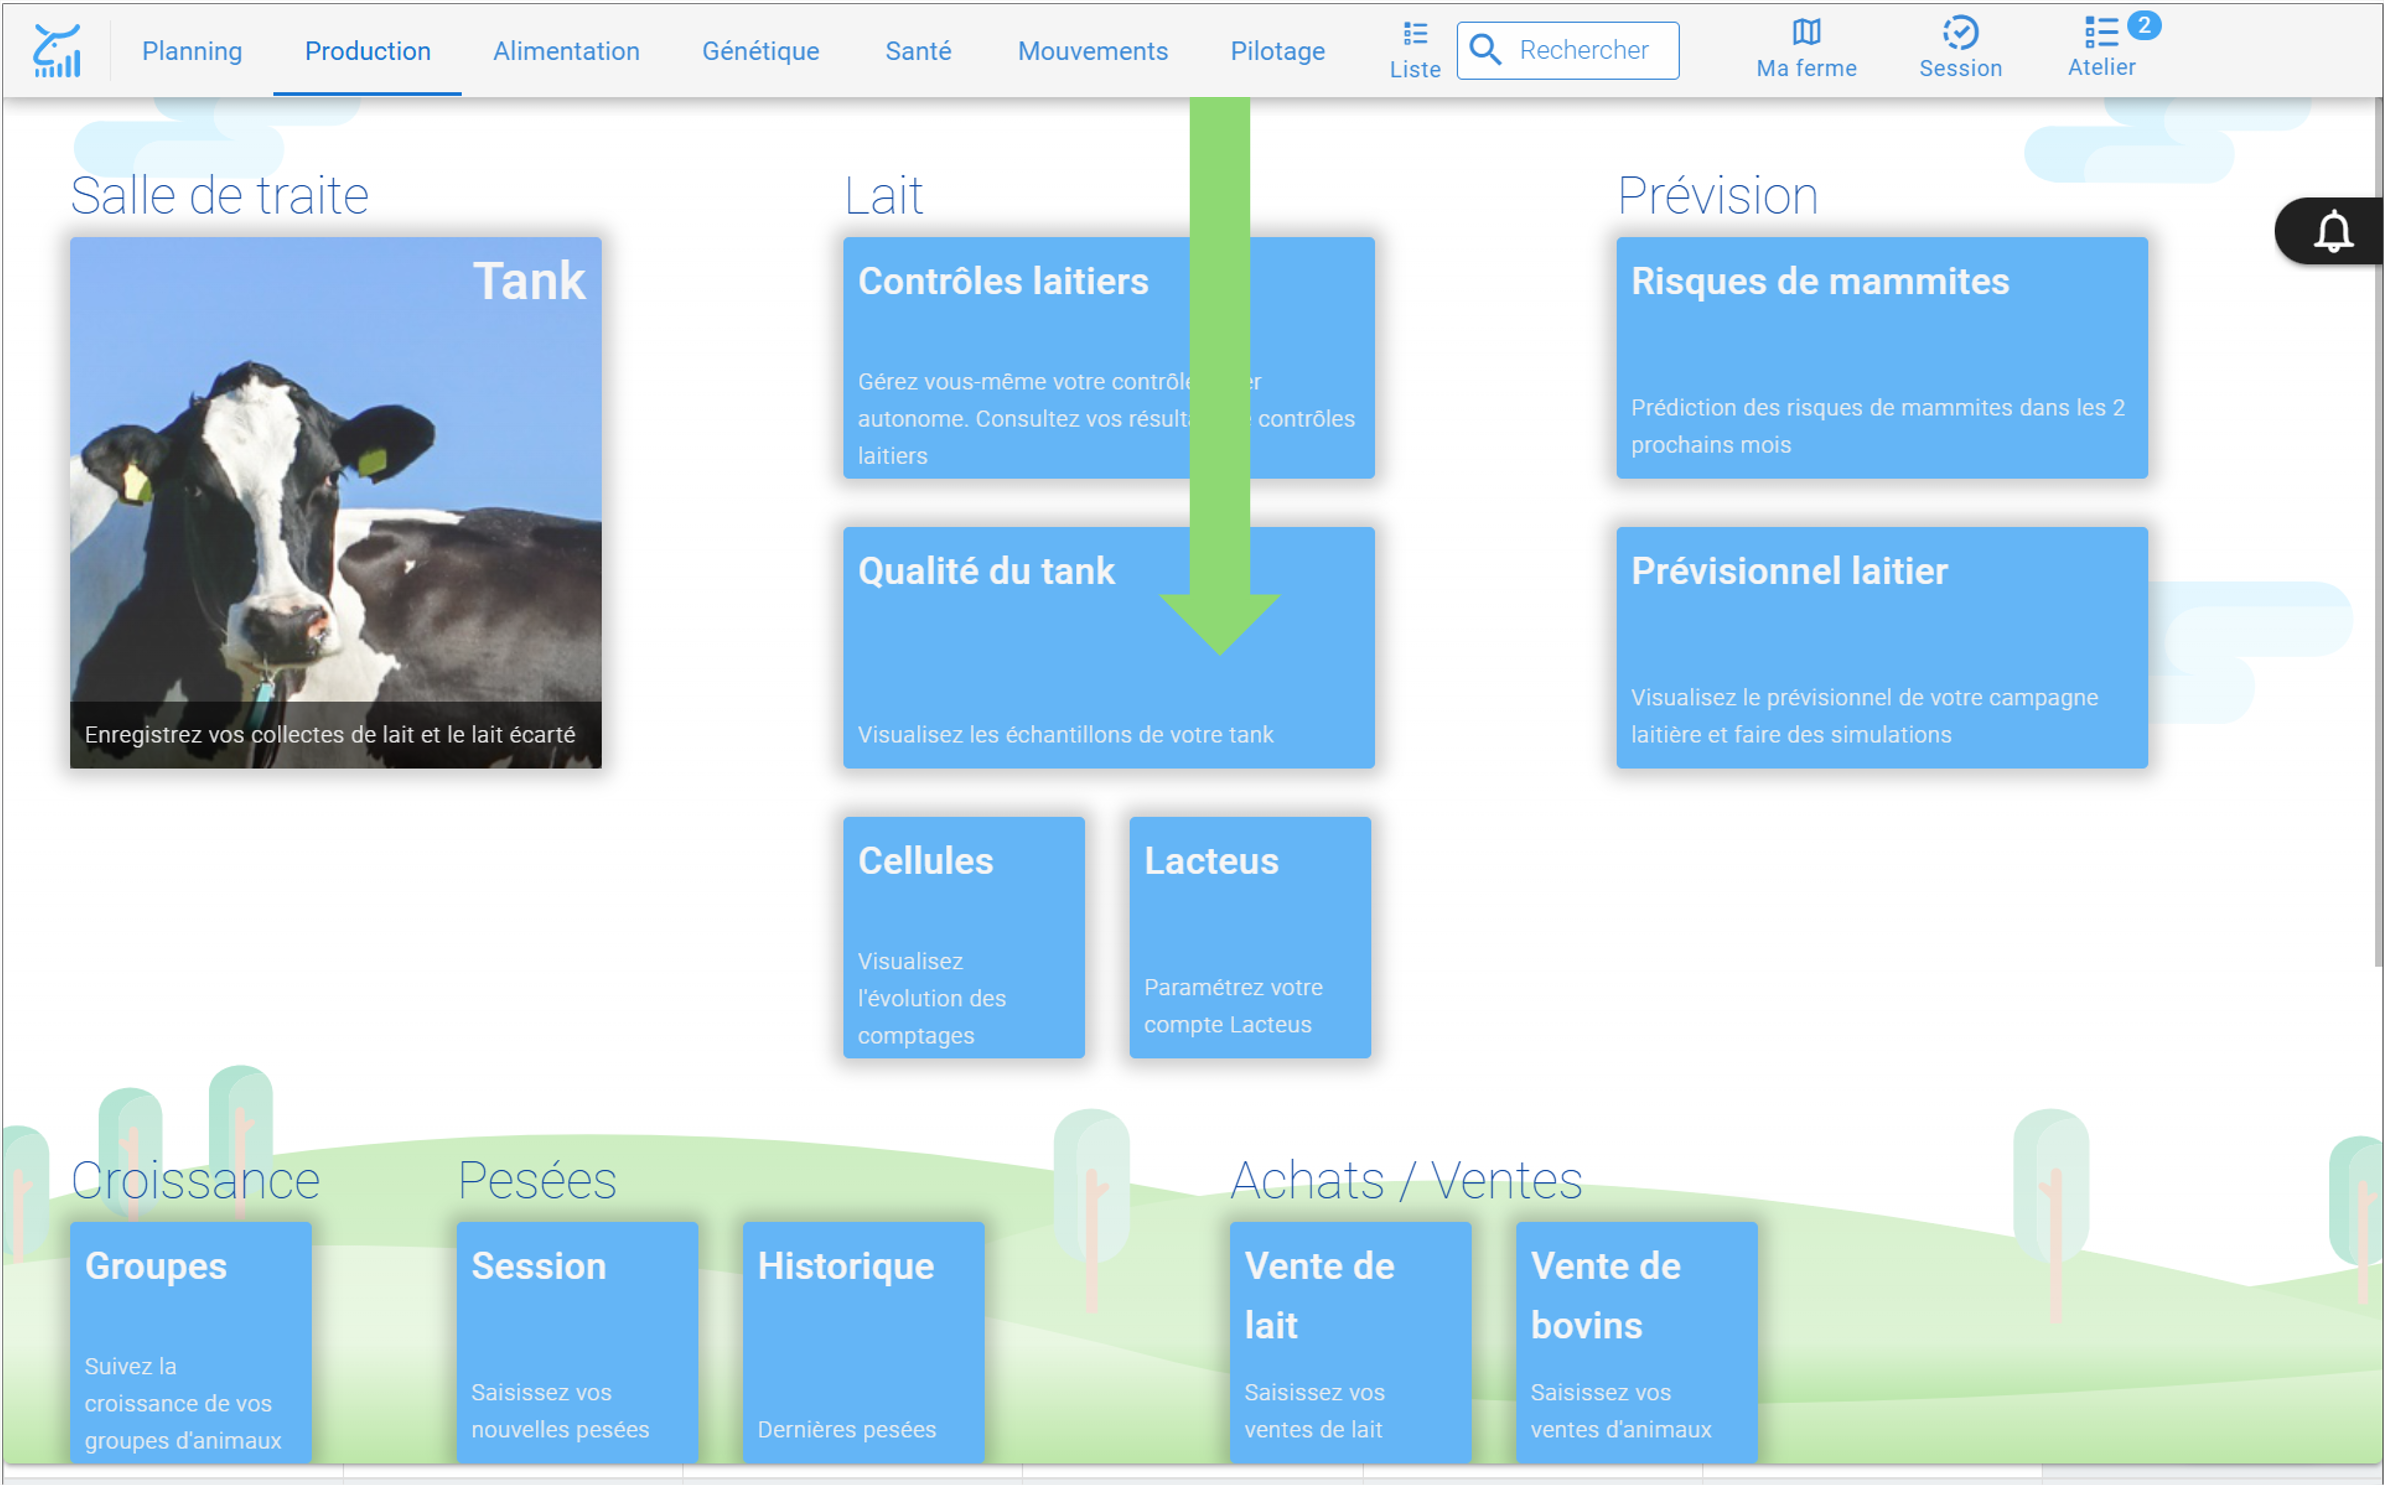Switch to the Mouvements tab
The width and height of the screenshot is (2384, 1485).
tap(1092, 51)
